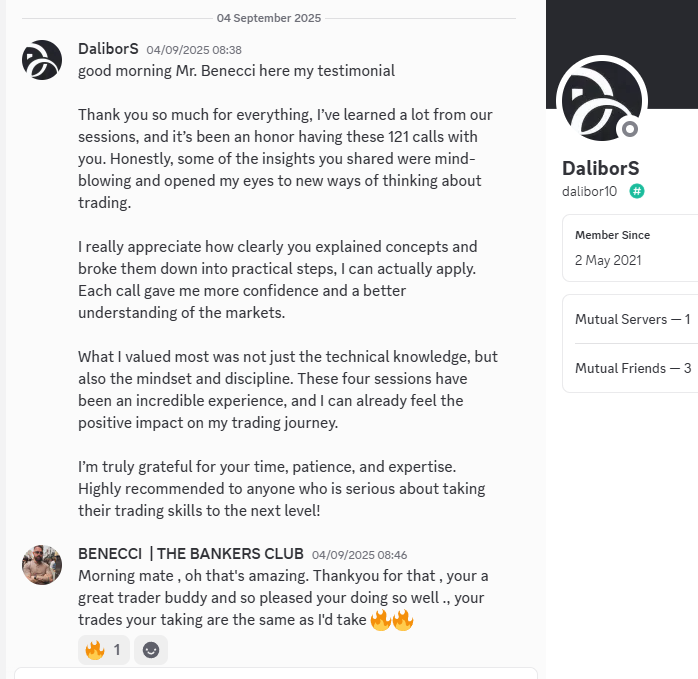Toggle the fire reaction with count 1
This screenshot has width=698, height=679.
(103, 650)
